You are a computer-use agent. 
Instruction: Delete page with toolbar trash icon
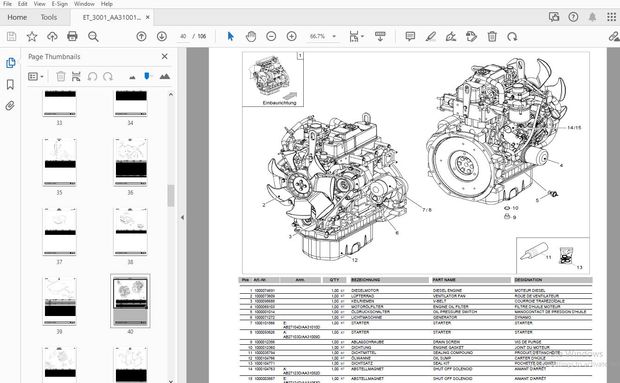[x=492, y=37]
